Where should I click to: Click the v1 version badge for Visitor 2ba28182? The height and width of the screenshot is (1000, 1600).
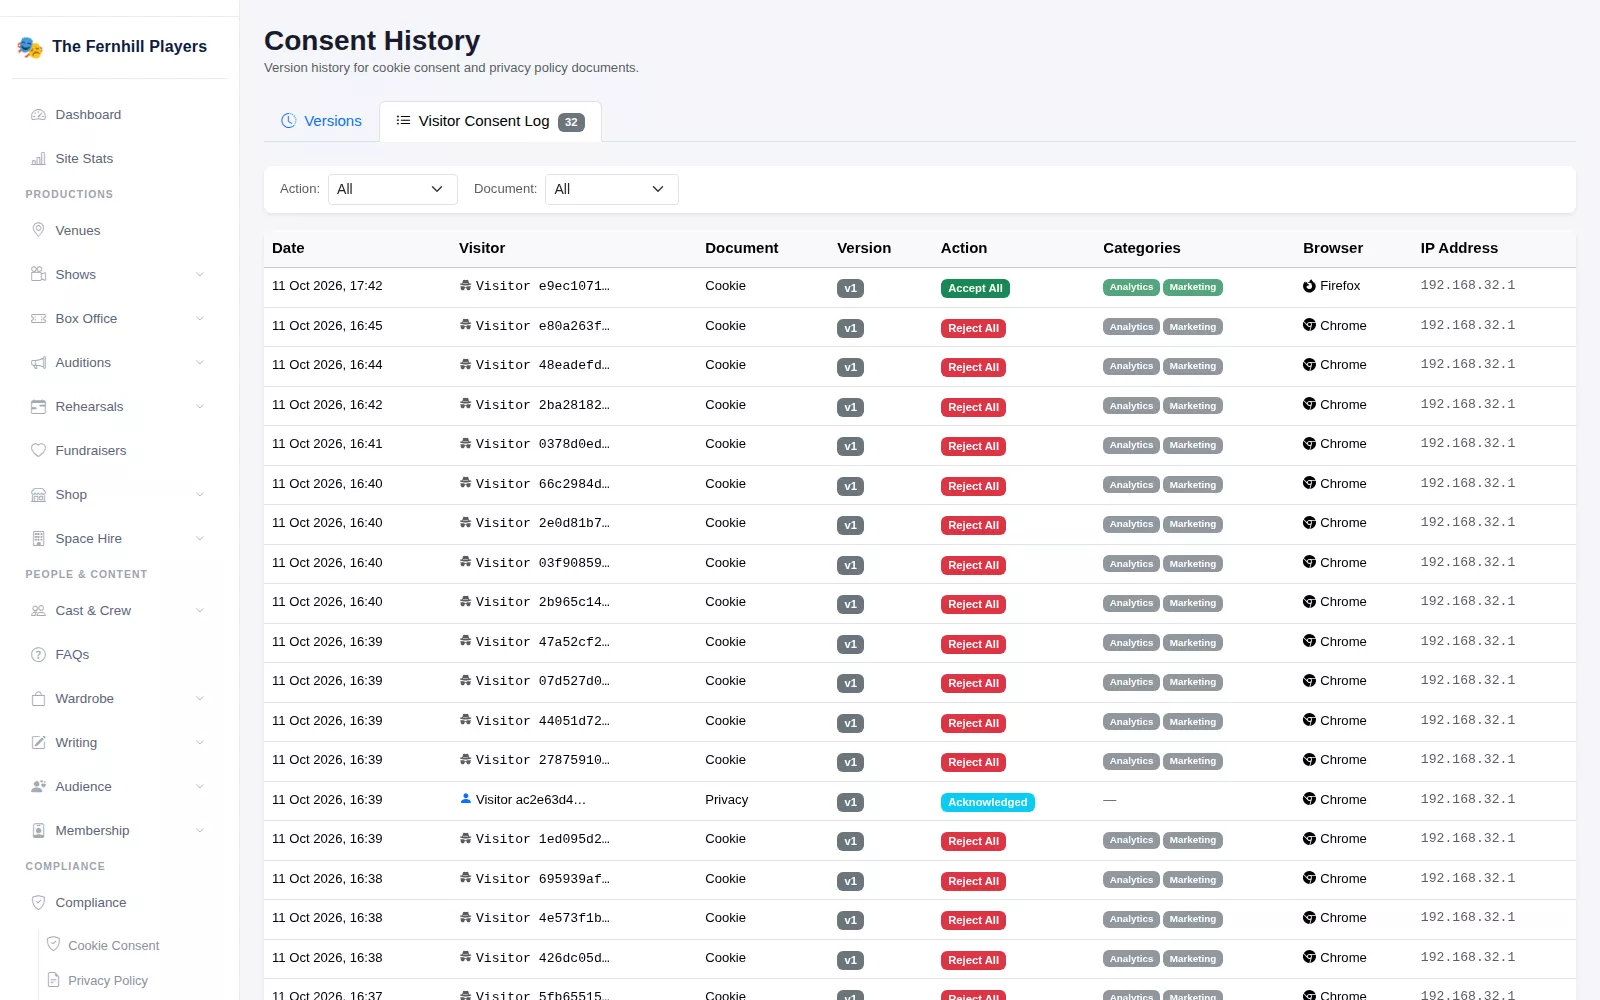(x=850, y=407)
